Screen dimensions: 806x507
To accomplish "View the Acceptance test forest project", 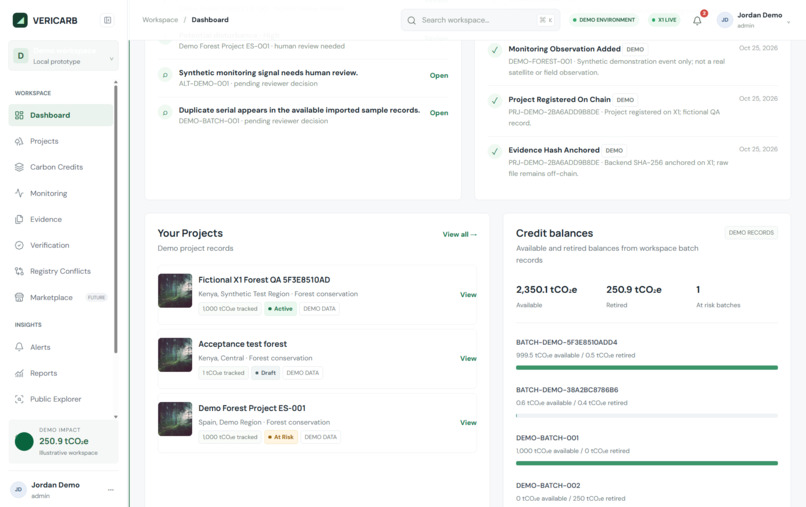I will click(468, 358).
